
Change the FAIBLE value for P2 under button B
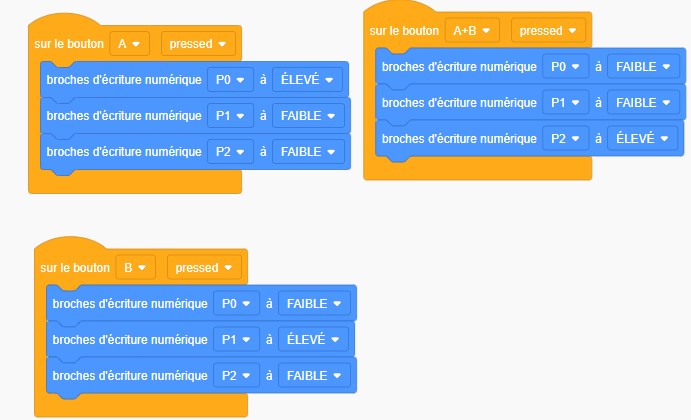tap(314, 376)
